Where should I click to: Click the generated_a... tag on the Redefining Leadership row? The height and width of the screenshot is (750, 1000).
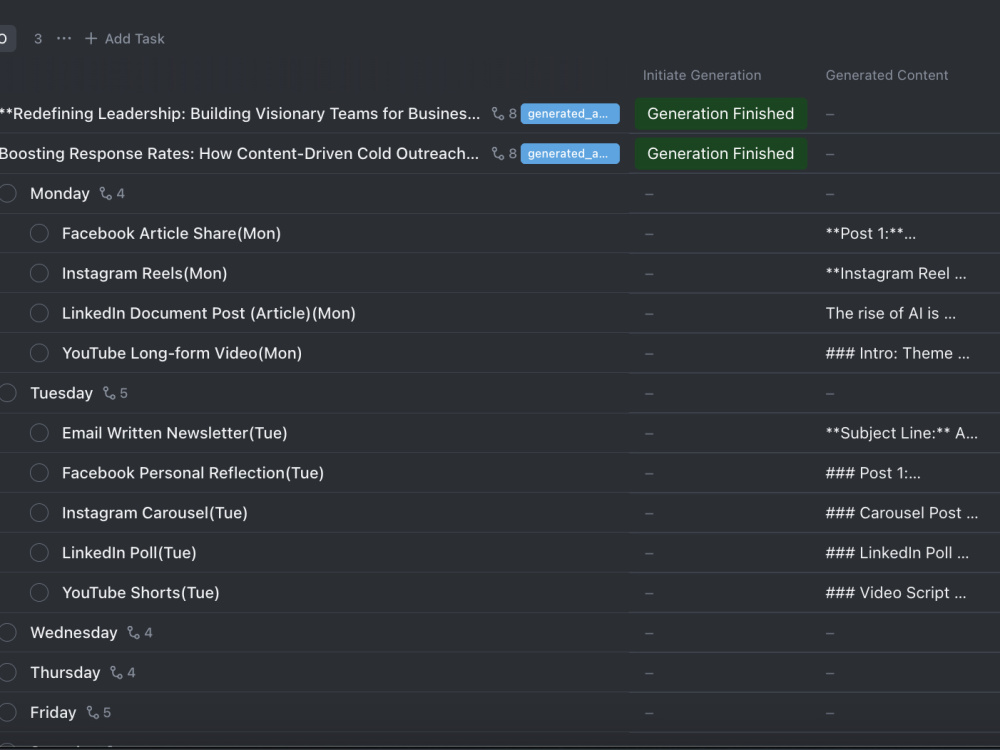pos(570,114)
